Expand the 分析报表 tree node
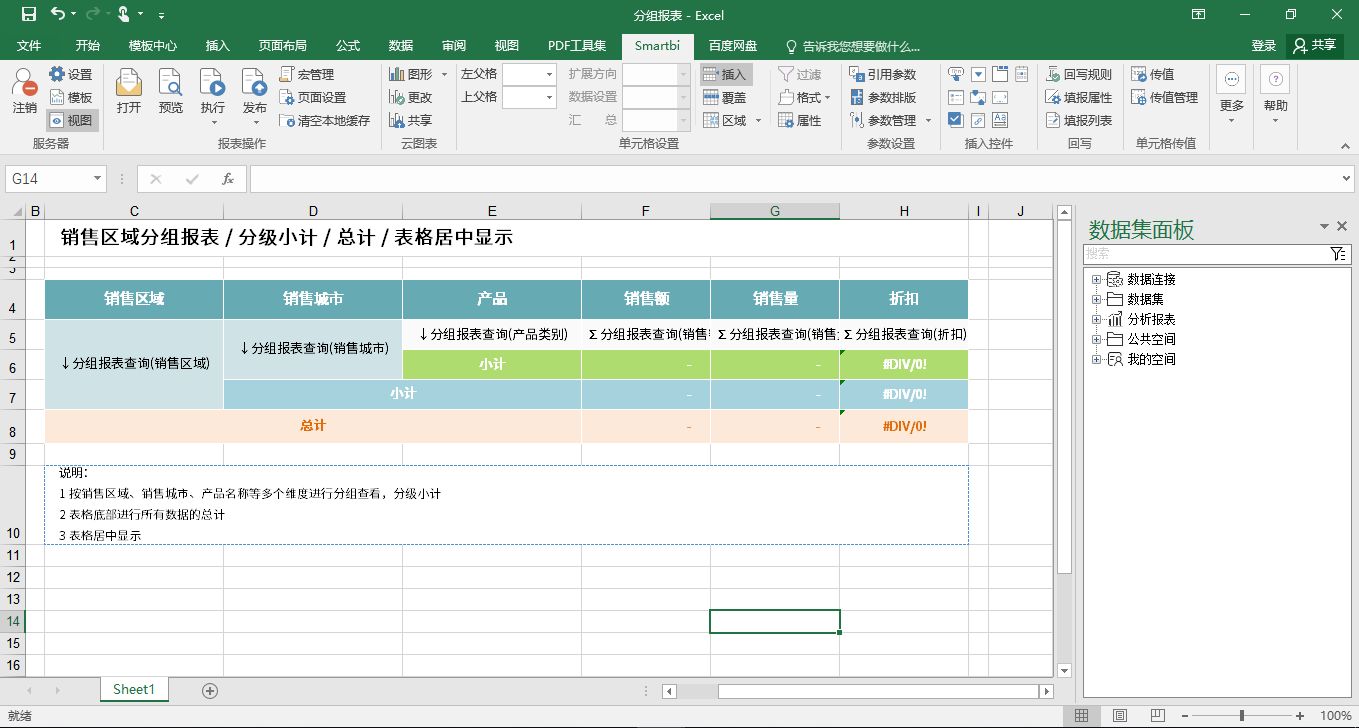 point(1096,319)
